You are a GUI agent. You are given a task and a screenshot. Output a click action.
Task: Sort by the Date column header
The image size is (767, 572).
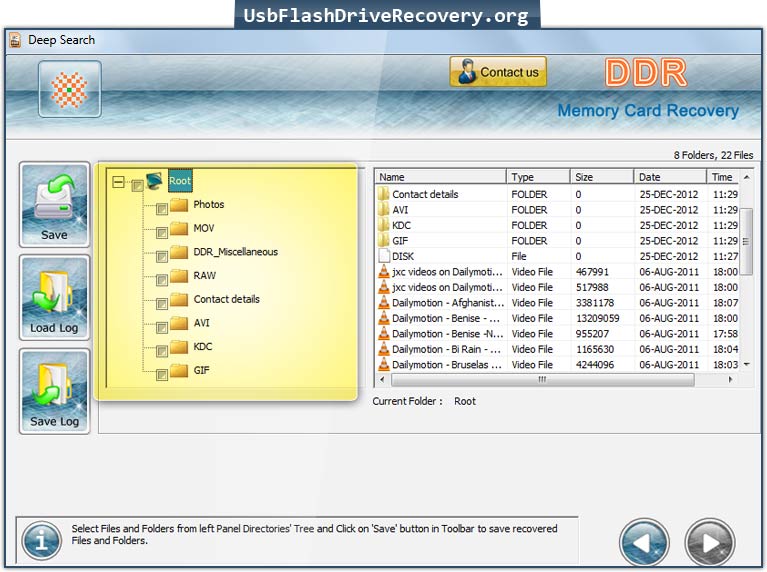[x=670, y=177]
